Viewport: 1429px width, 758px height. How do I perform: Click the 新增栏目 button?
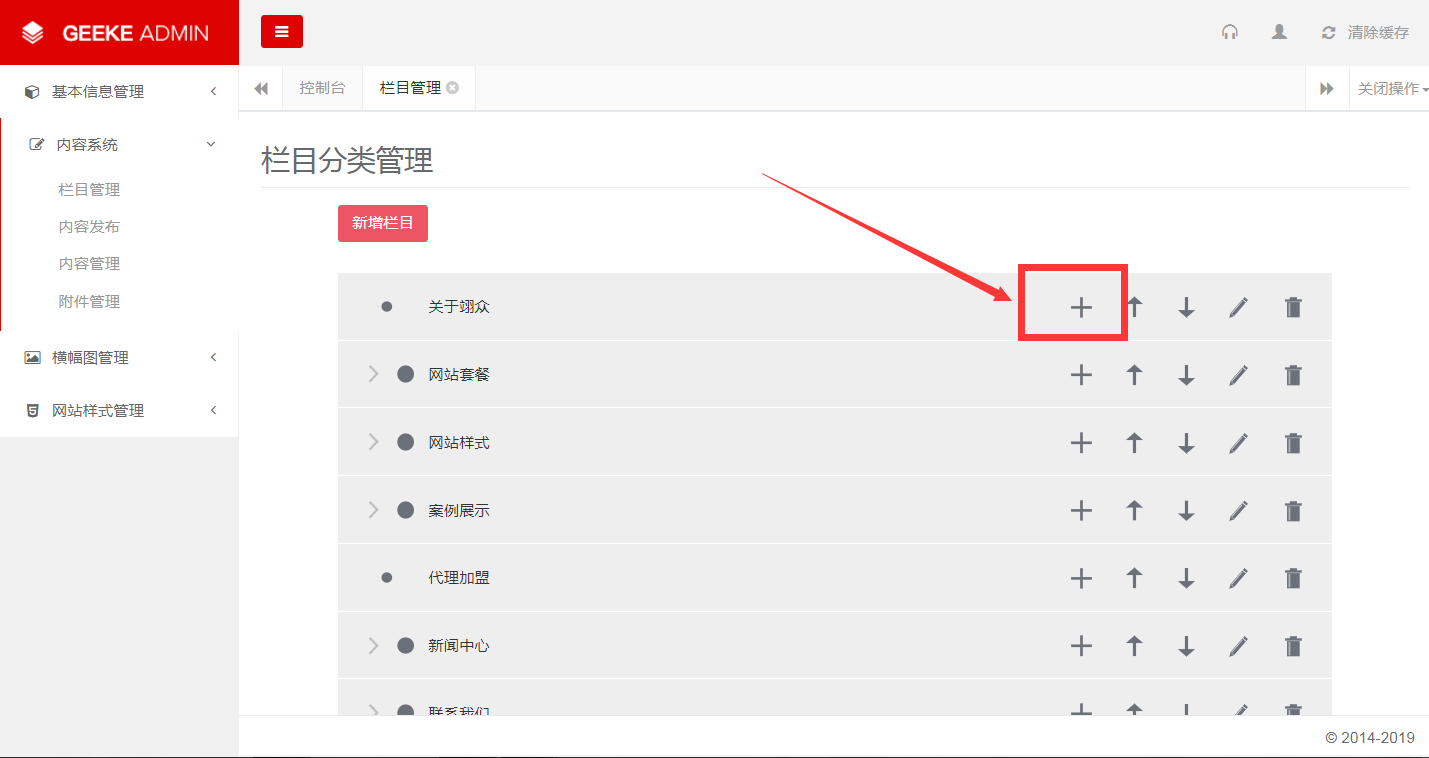pyautogui.click(x=383, y=223)
